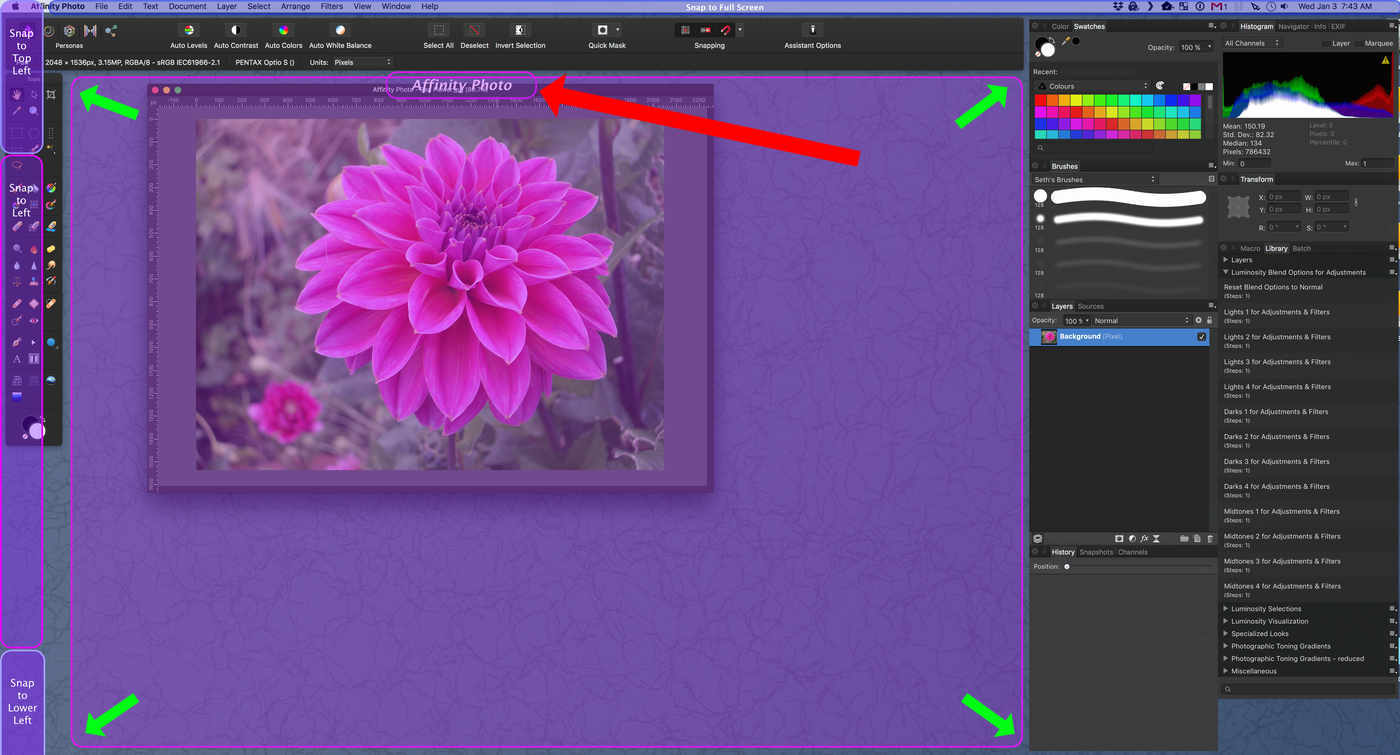The width and height of the screenshot is (1400, 755).
Task: Switch to the Develop persona
Action: point(69,31)
